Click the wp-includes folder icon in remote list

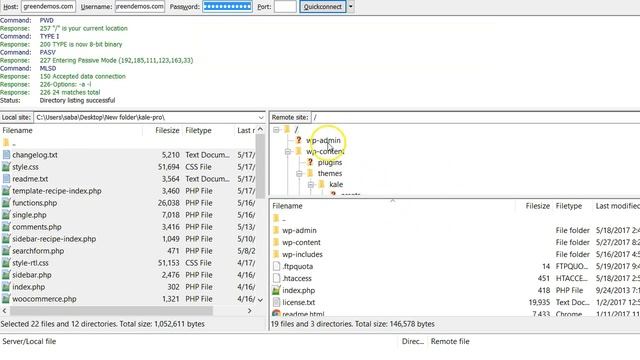[x=276, y=254]
